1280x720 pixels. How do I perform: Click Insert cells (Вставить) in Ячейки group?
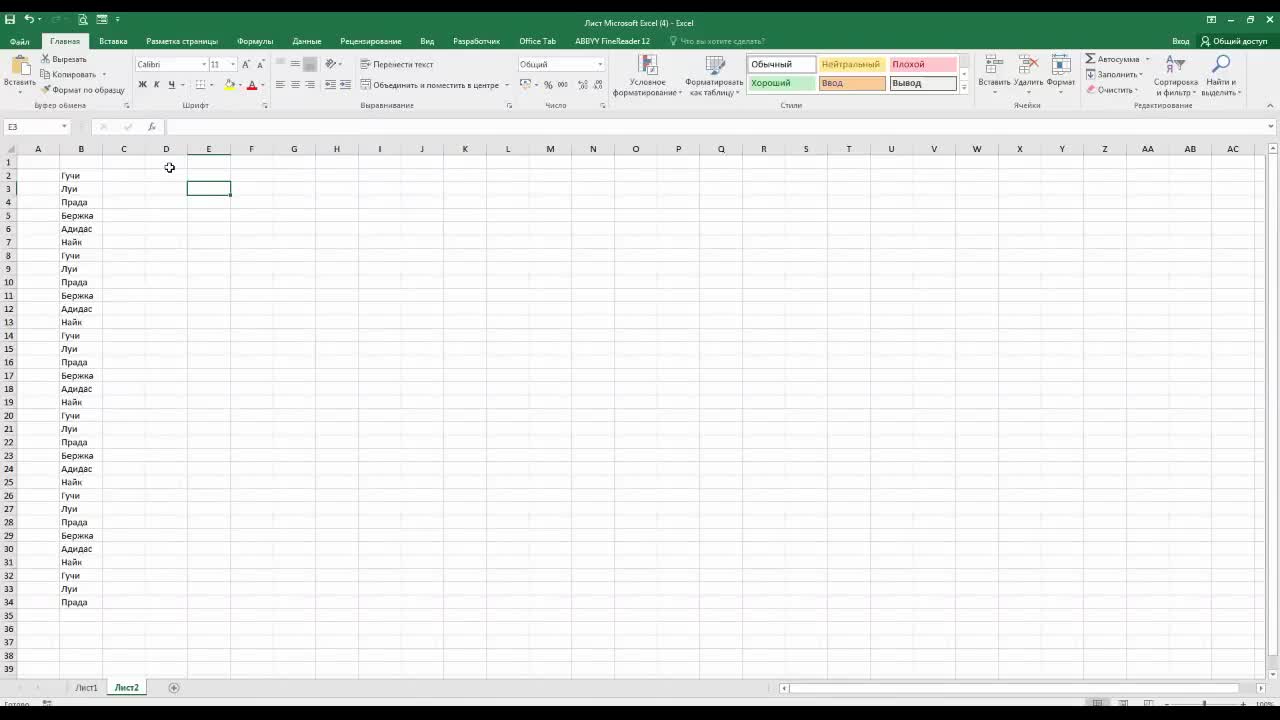(x=994, y=75)
